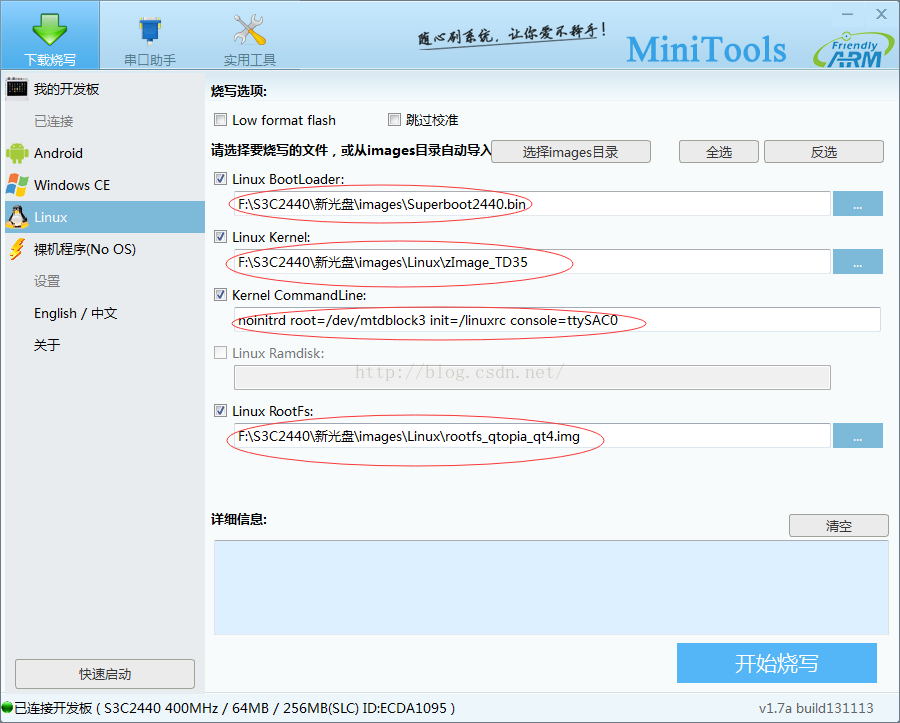Click the Android robot icon
The image size is (900, 723).
17,153
